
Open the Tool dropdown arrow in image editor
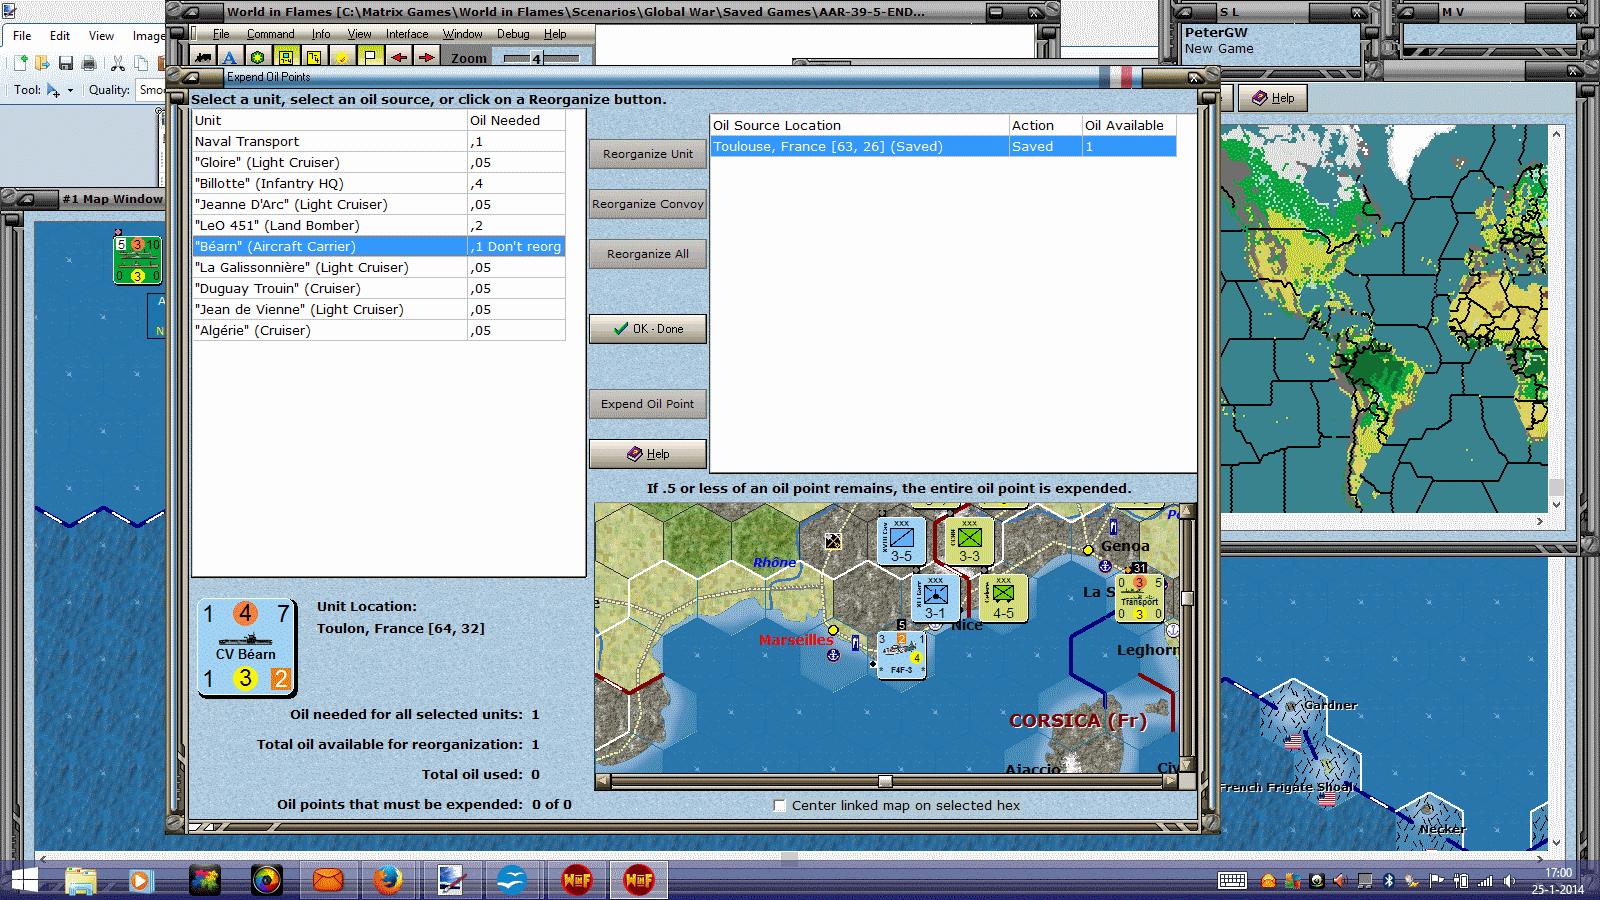coord(70,90)
